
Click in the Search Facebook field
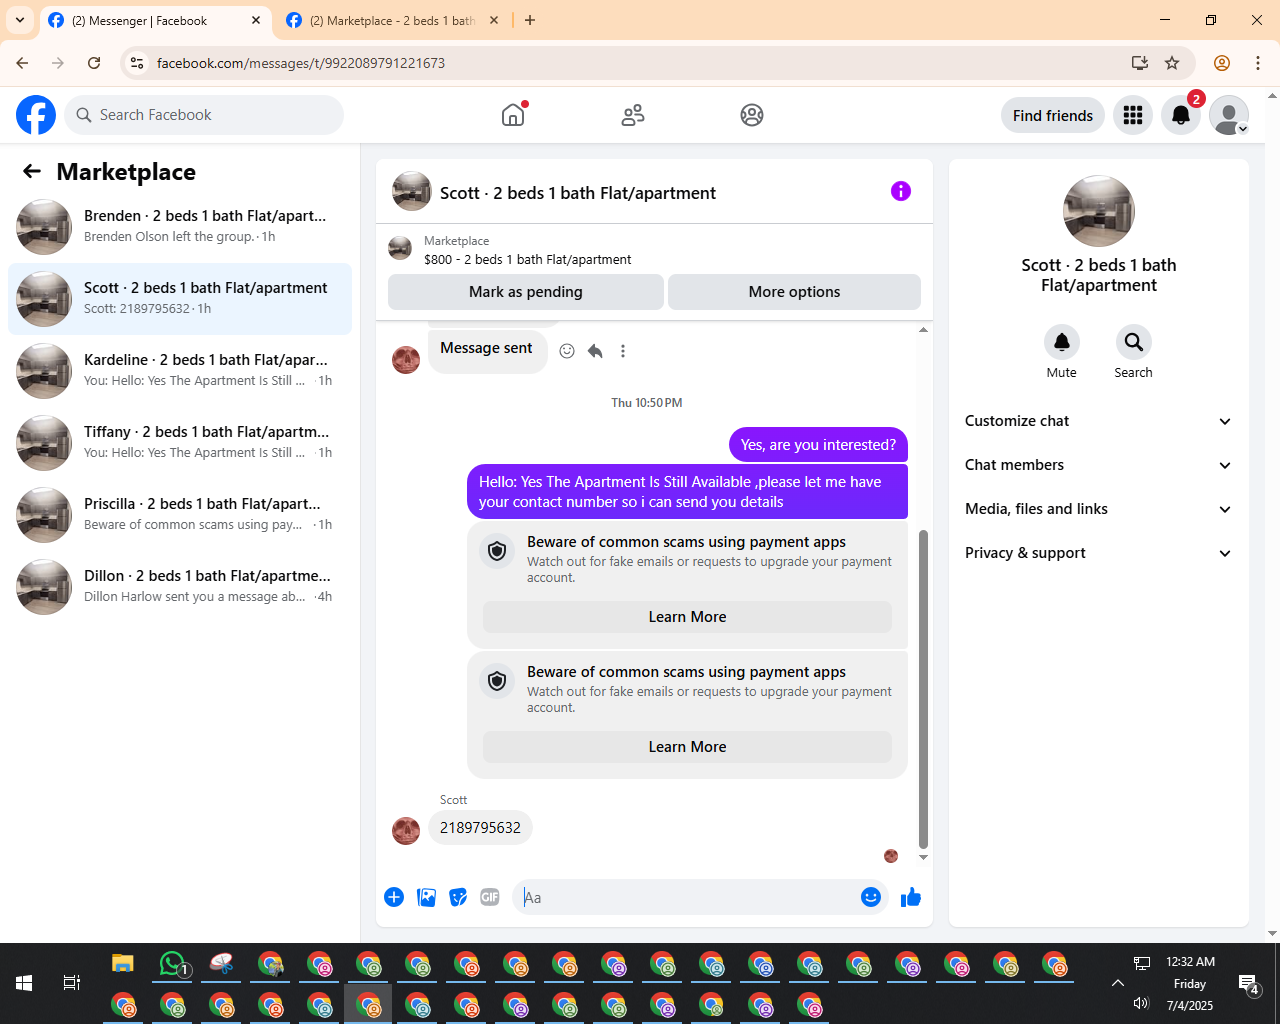click(204, 115)
